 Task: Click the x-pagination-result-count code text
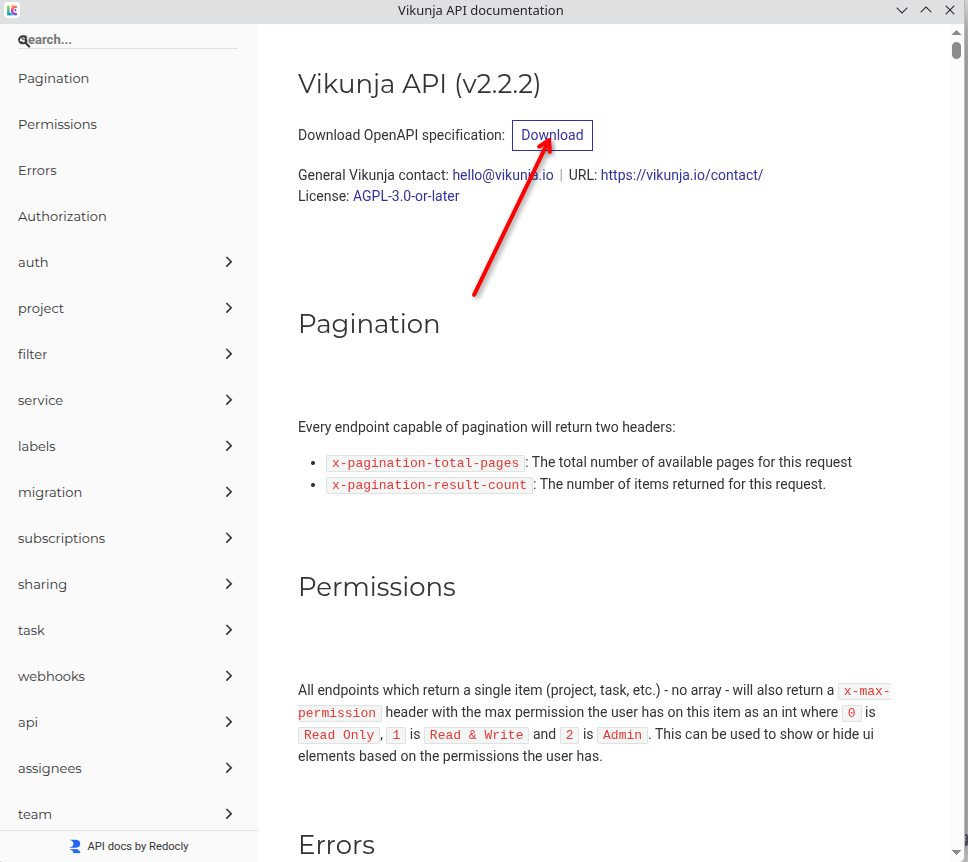pos(429,485)
